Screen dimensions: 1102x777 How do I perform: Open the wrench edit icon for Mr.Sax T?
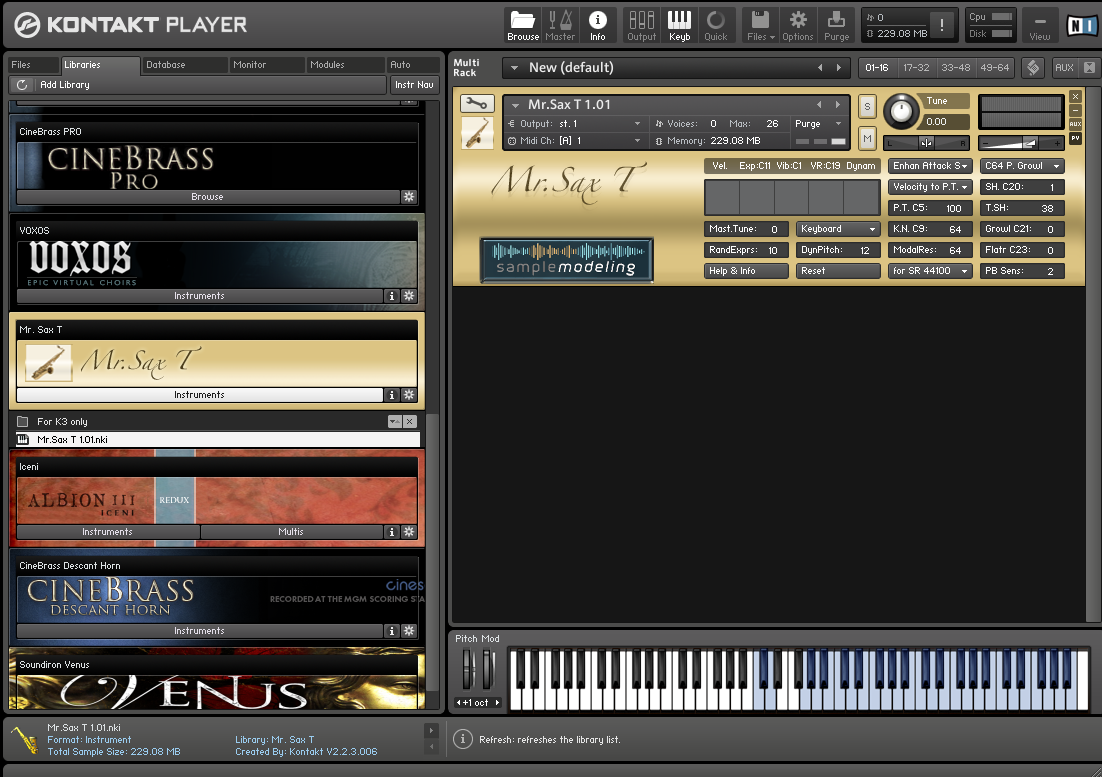tap(477, 104)
